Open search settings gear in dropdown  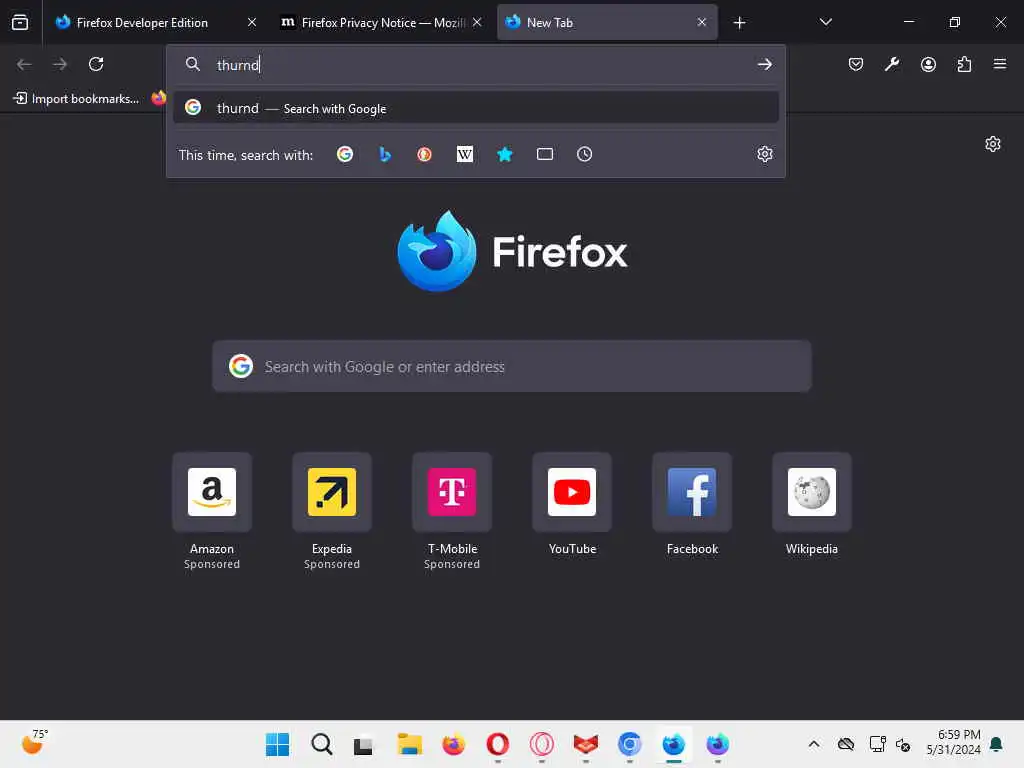pos(765,154)
